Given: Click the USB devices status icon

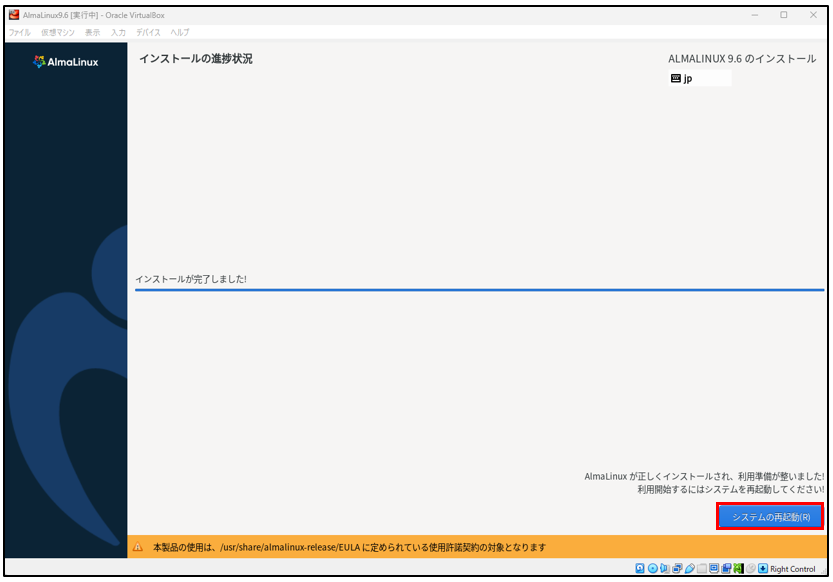Looking at the screenshot, I should [689, 569].
